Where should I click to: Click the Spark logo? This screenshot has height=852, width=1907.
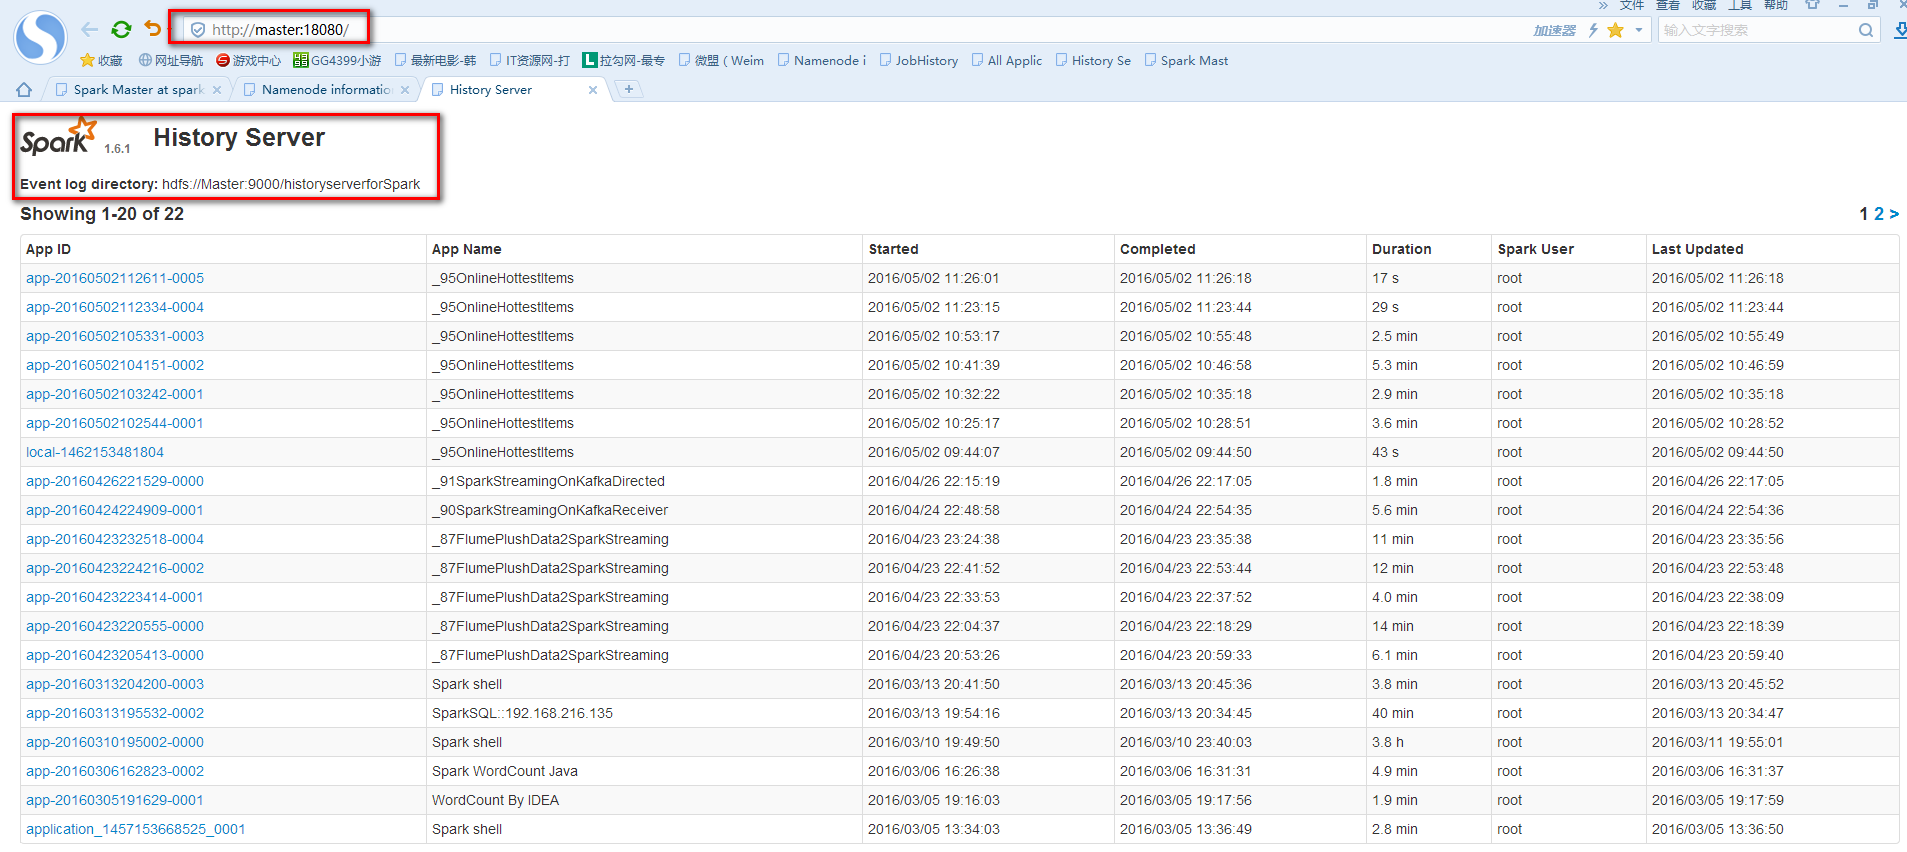59,137
